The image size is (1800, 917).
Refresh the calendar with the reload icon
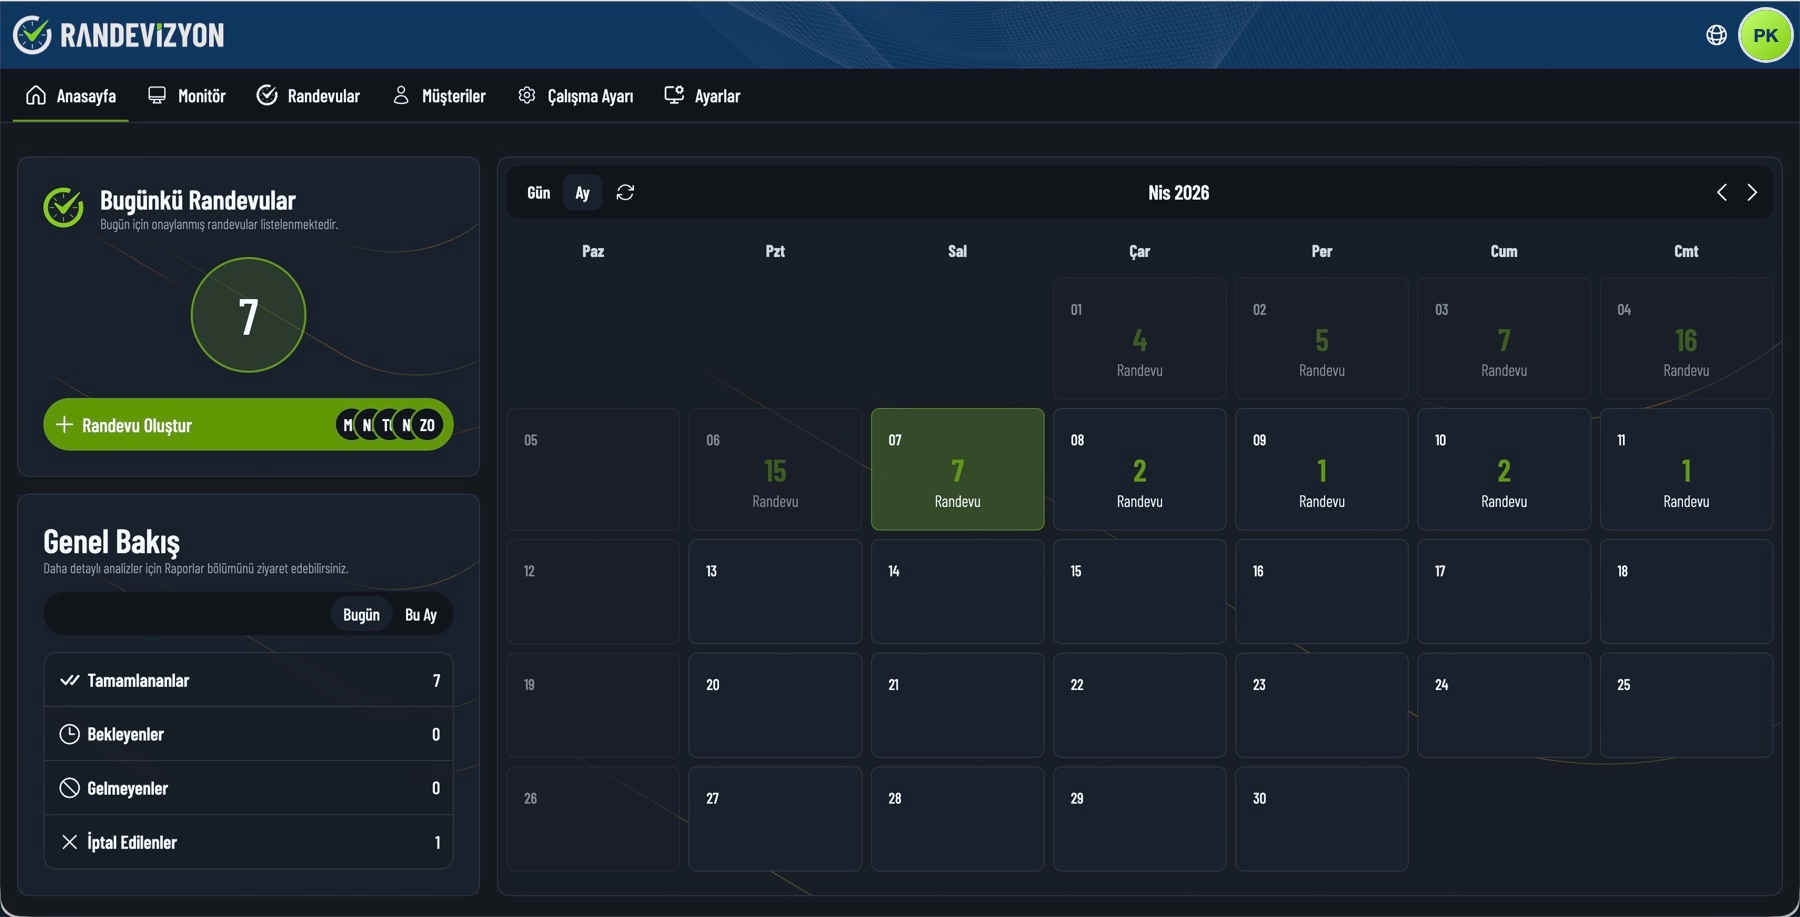point(625,192)
